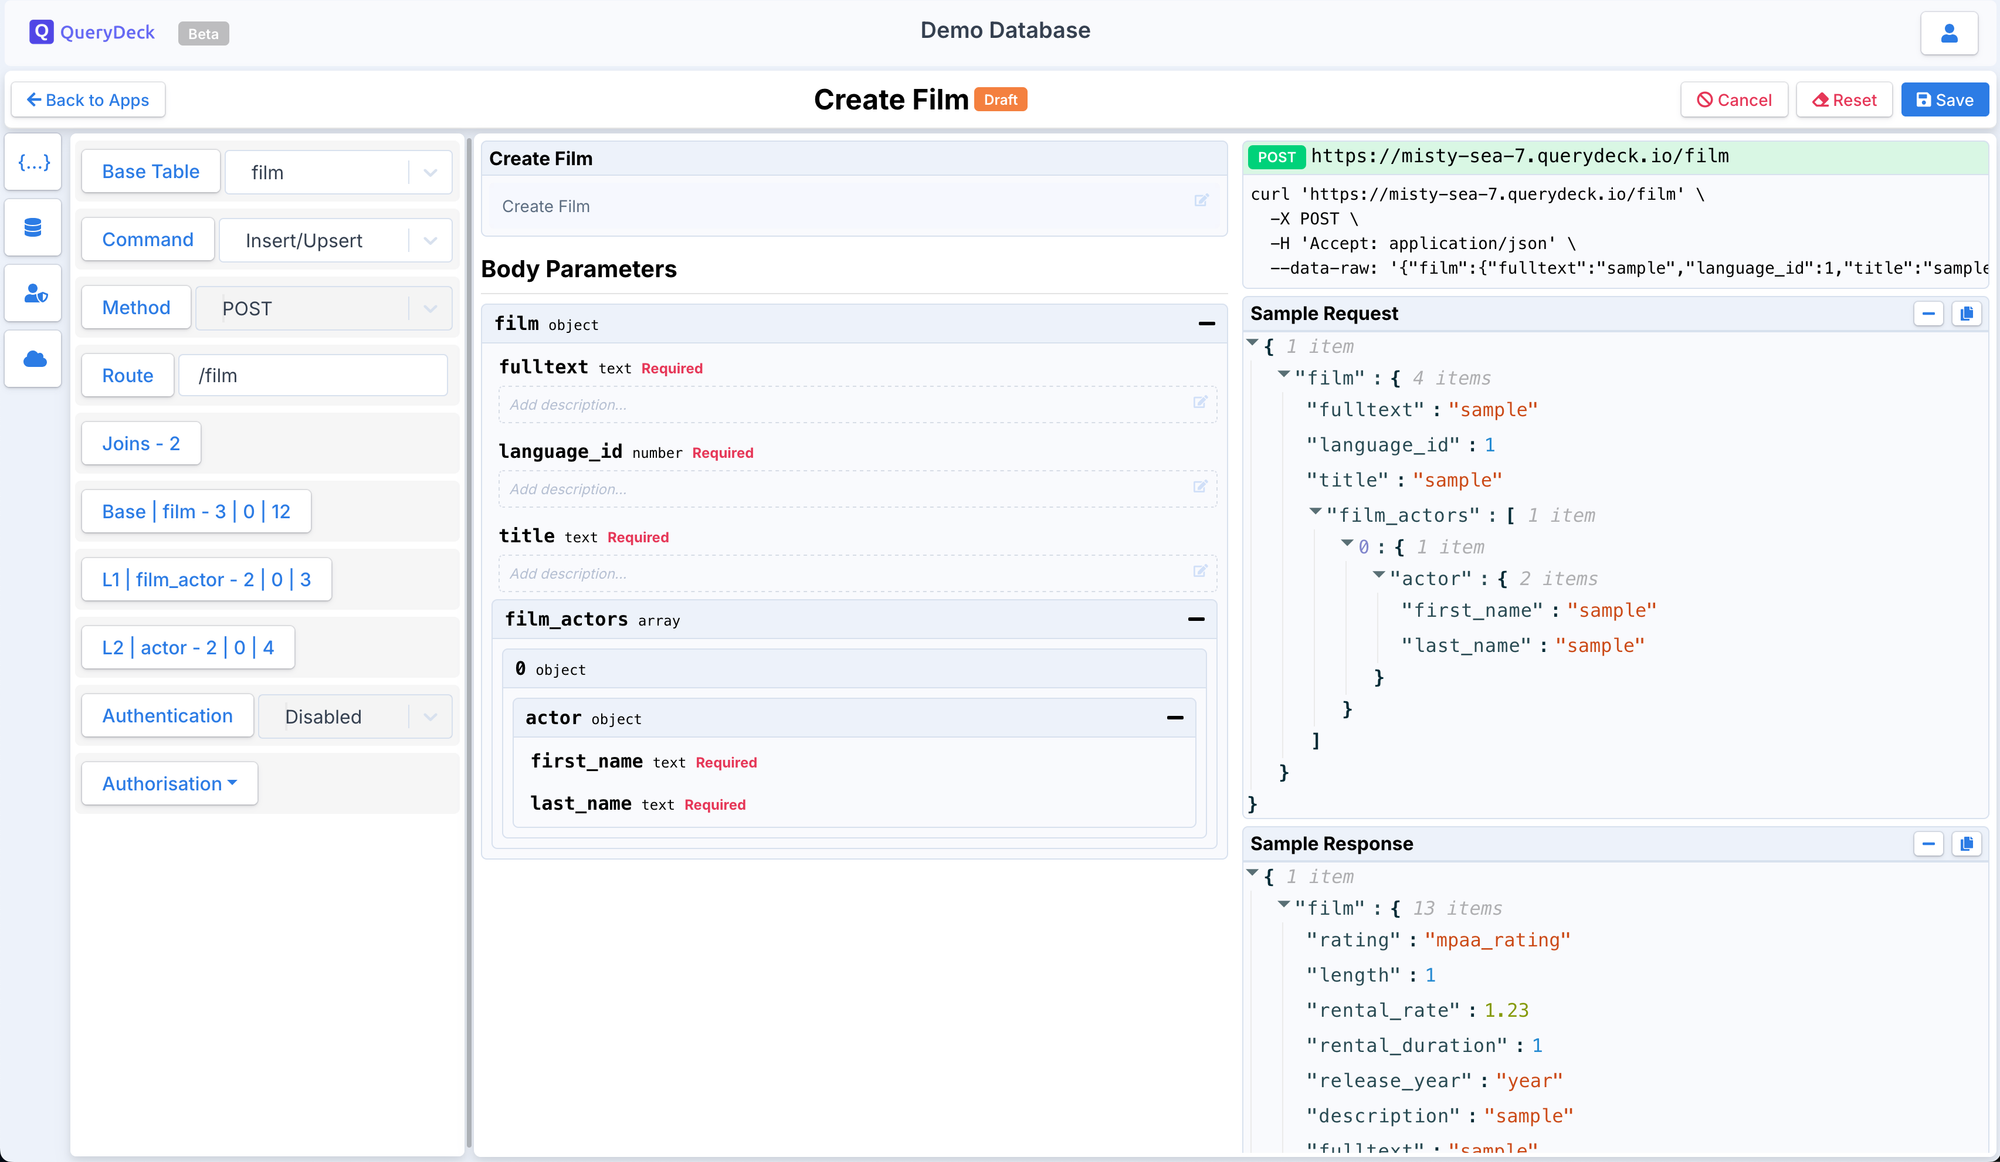Select the L1 film_actor tab
The width and height of the screenshot is (2000, 1162).
pyautogui.click(x=206, y=580)
